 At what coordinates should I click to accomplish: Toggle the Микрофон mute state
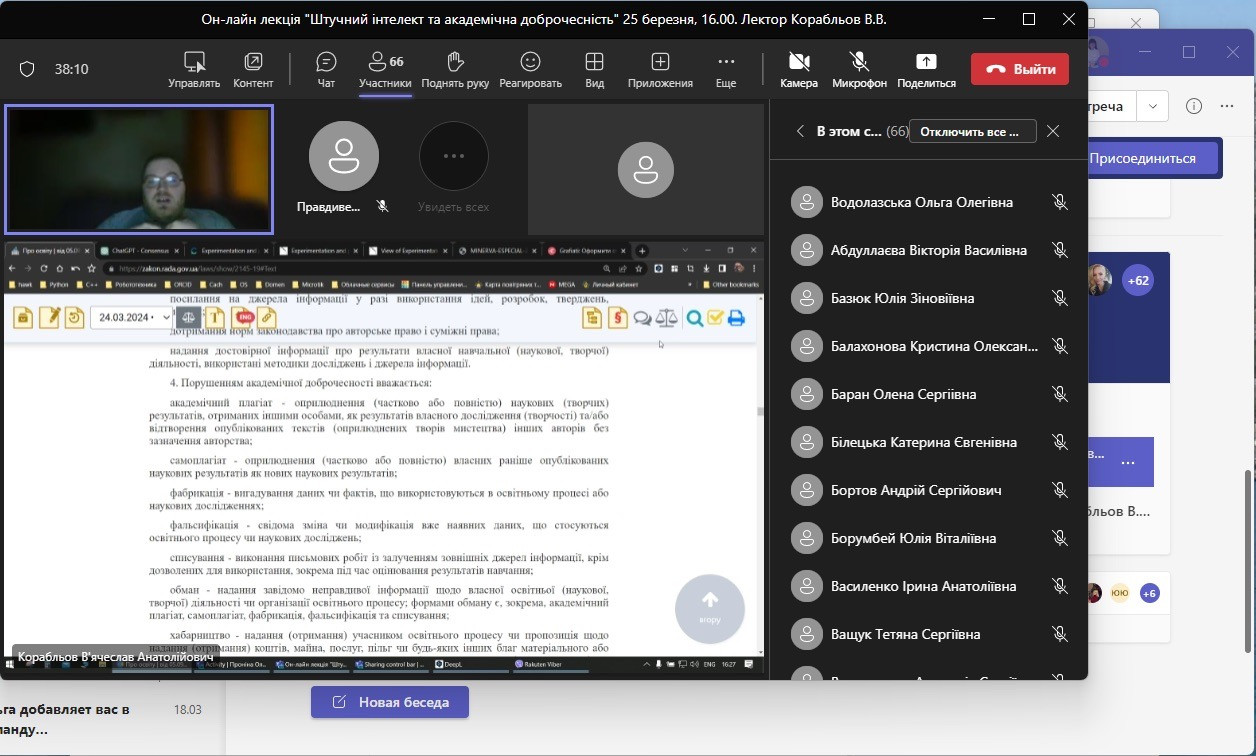pyautogui.click(x=859, y=69)
